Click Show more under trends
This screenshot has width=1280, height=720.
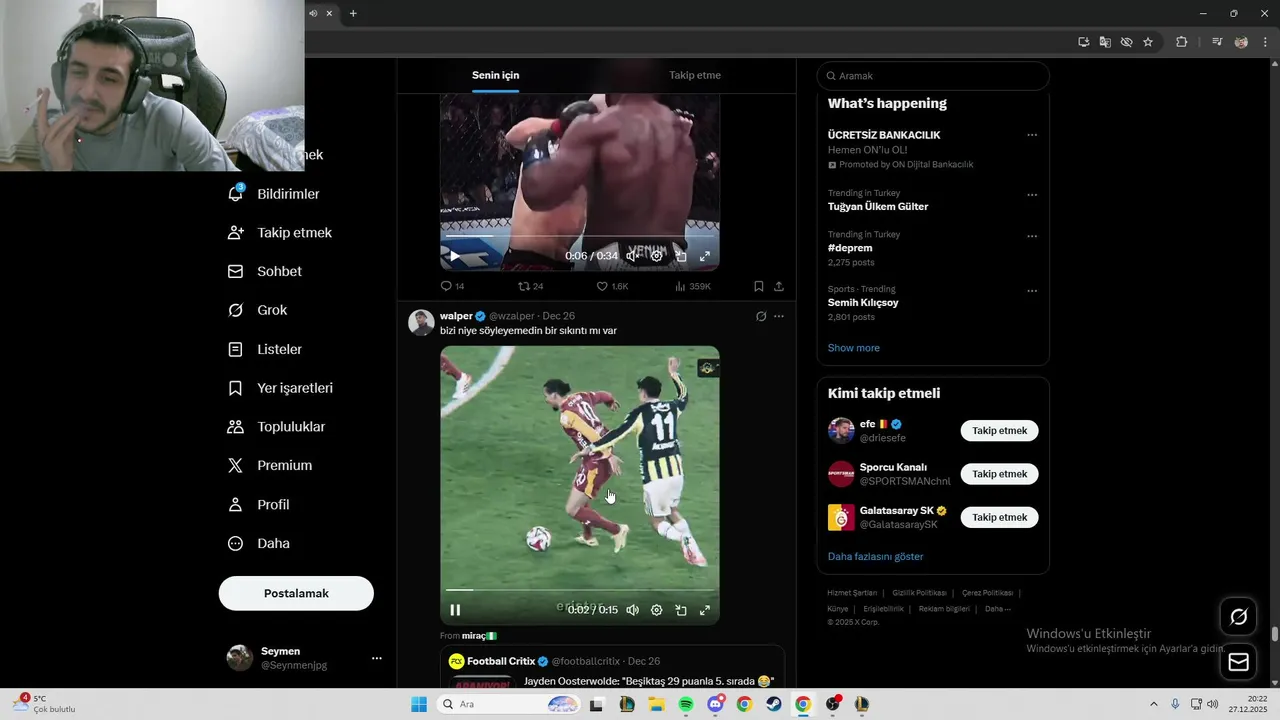click(854, 348)
